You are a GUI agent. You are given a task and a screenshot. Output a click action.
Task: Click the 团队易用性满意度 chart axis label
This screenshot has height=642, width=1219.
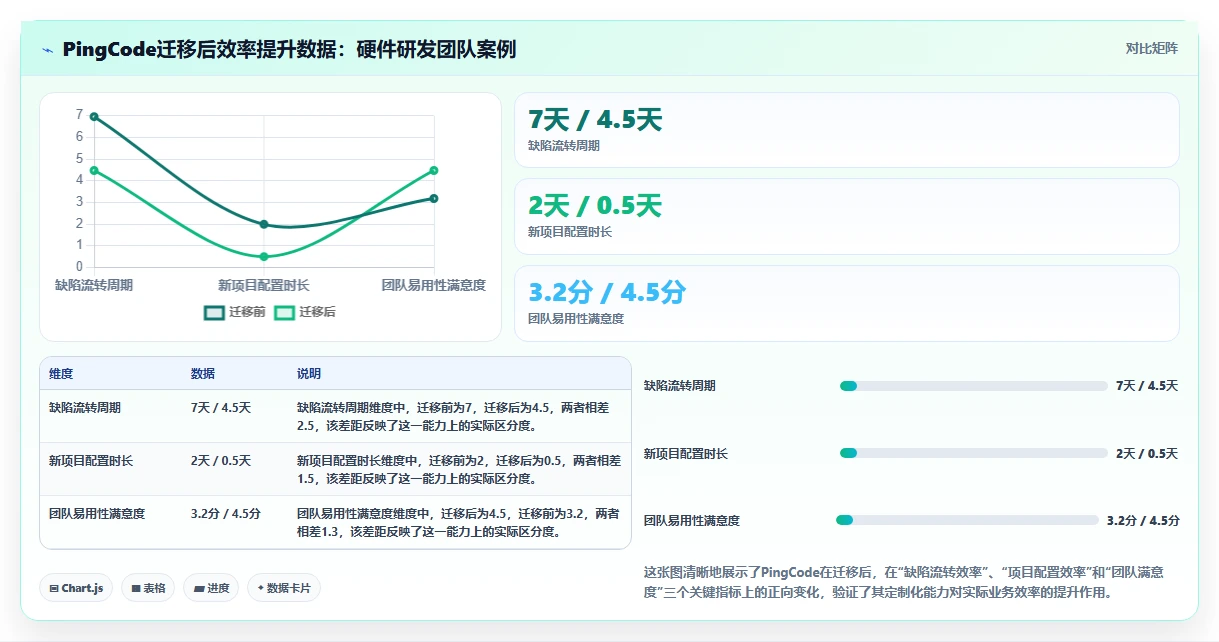click(434, 285)
